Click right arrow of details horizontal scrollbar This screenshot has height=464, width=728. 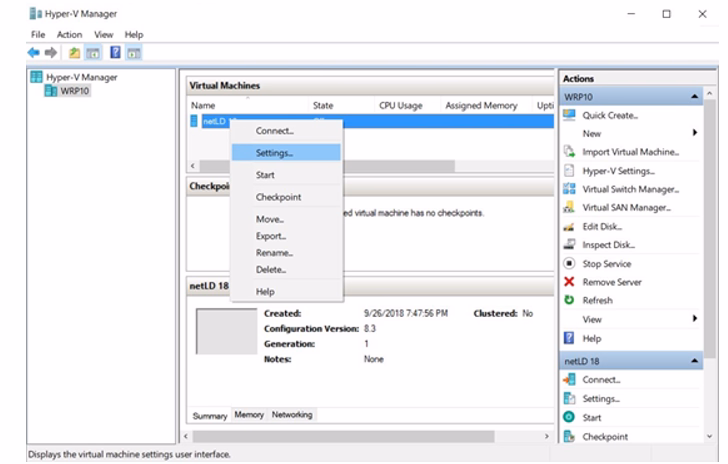[546, 436]
